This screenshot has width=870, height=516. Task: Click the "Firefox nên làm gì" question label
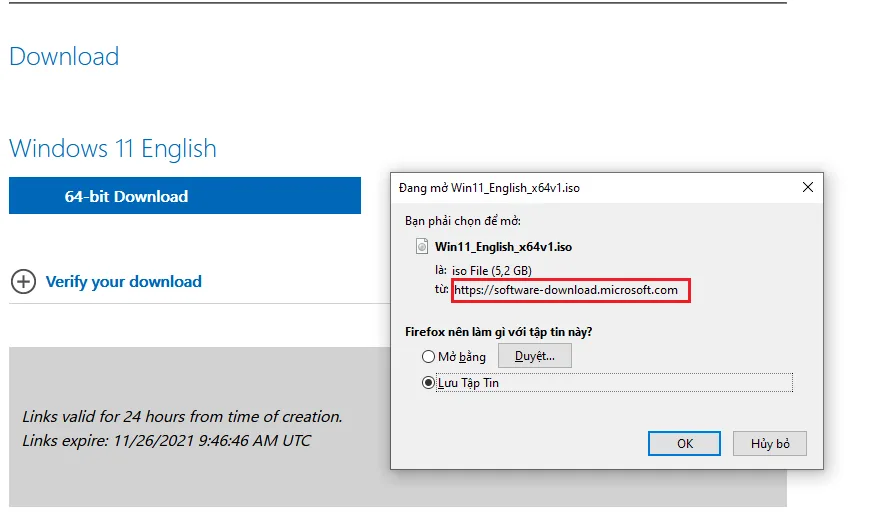pyautogui.click(x=505, y=331)
